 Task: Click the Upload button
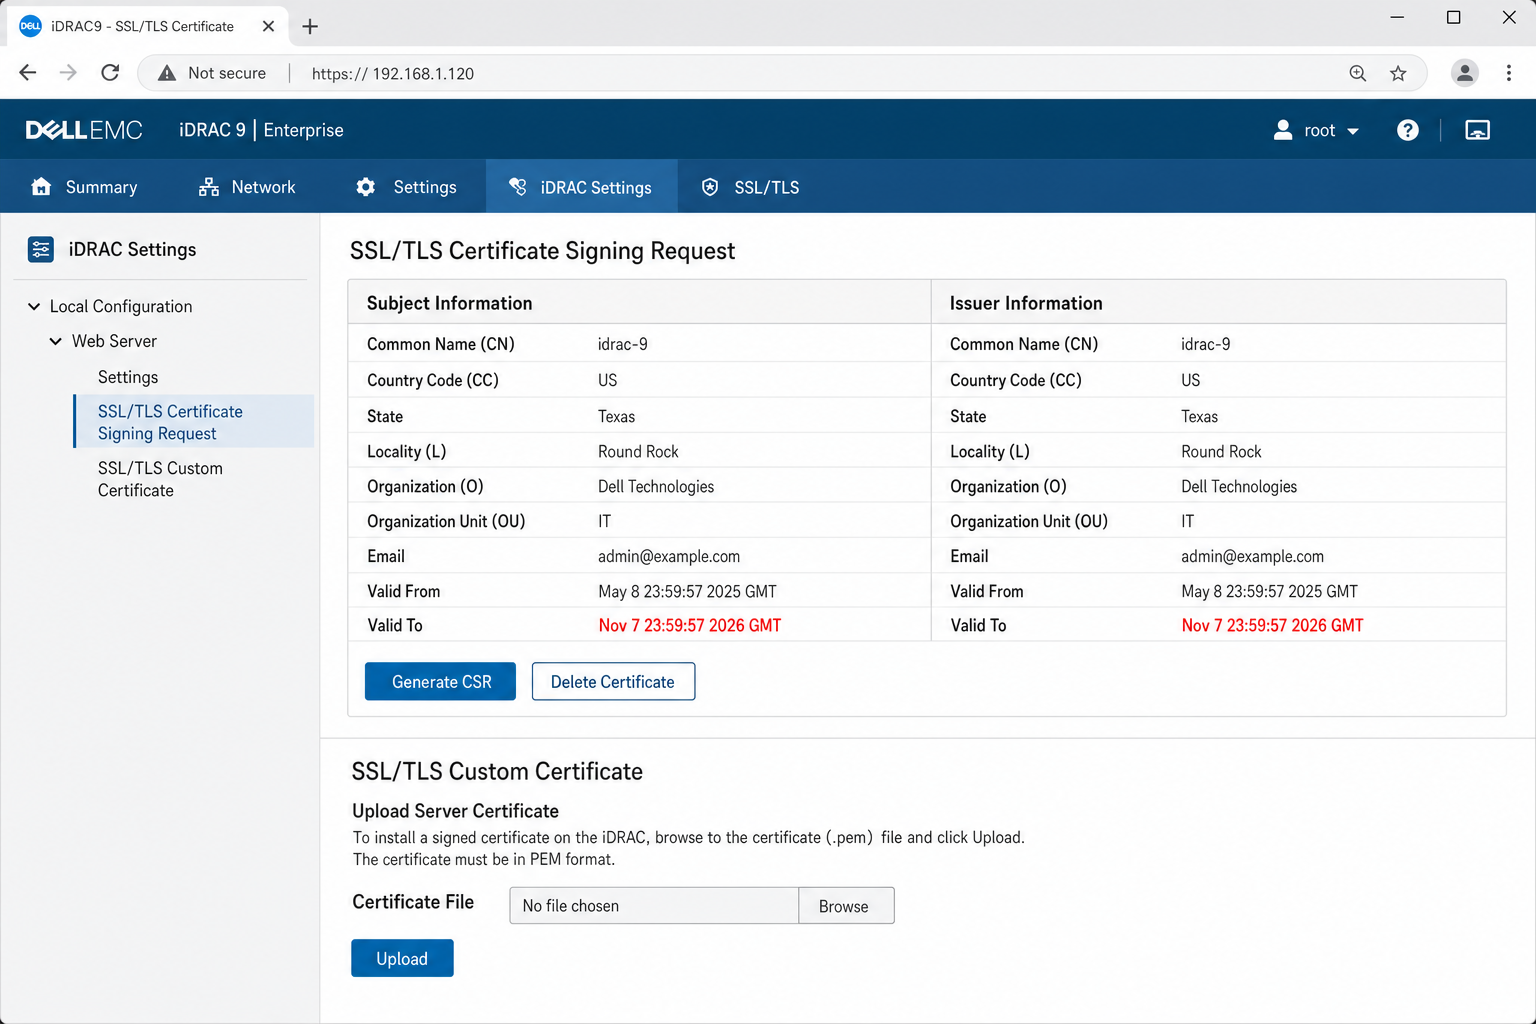pos(402,958)
